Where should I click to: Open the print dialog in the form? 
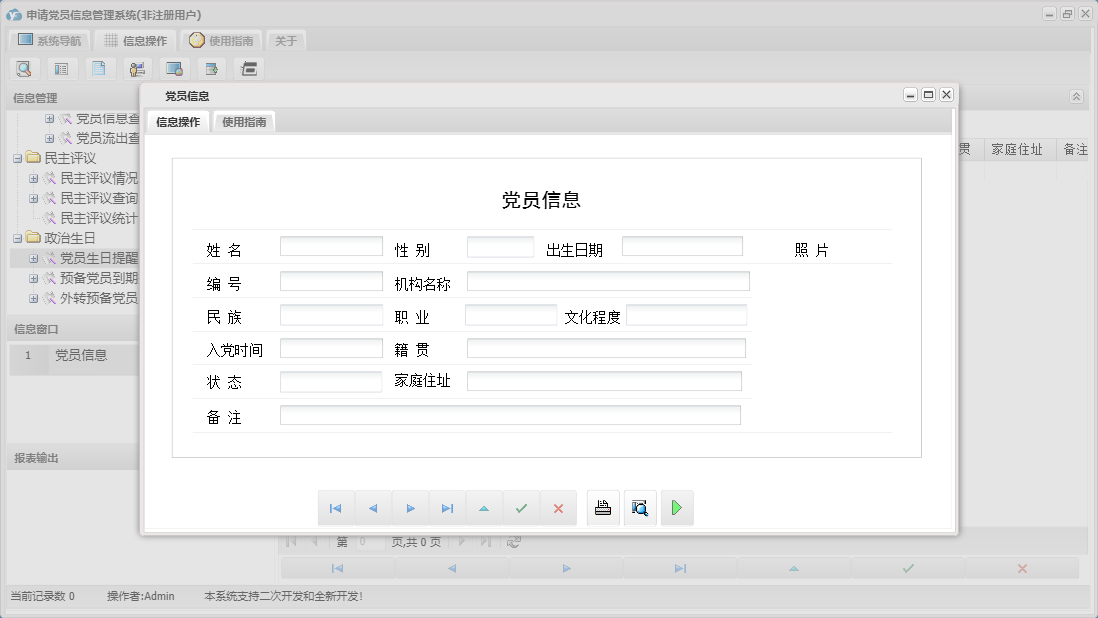tap(602, 507)
